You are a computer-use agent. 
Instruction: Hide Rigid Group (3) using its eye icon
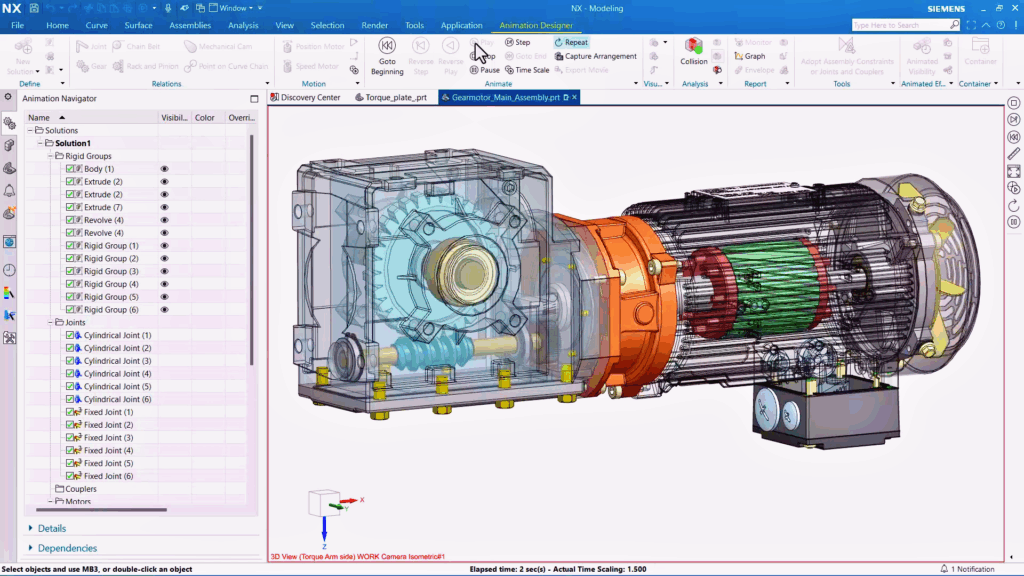coord(165,271)
